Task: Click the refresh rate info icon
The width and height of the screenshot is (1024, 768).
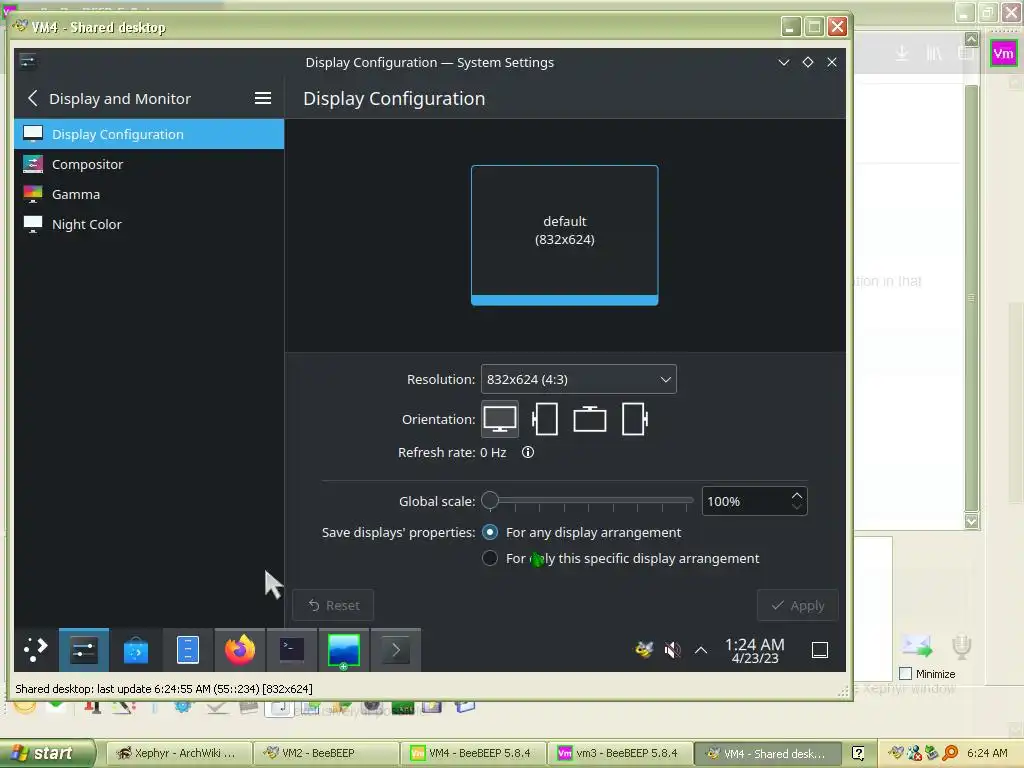Action: [528, 452]
